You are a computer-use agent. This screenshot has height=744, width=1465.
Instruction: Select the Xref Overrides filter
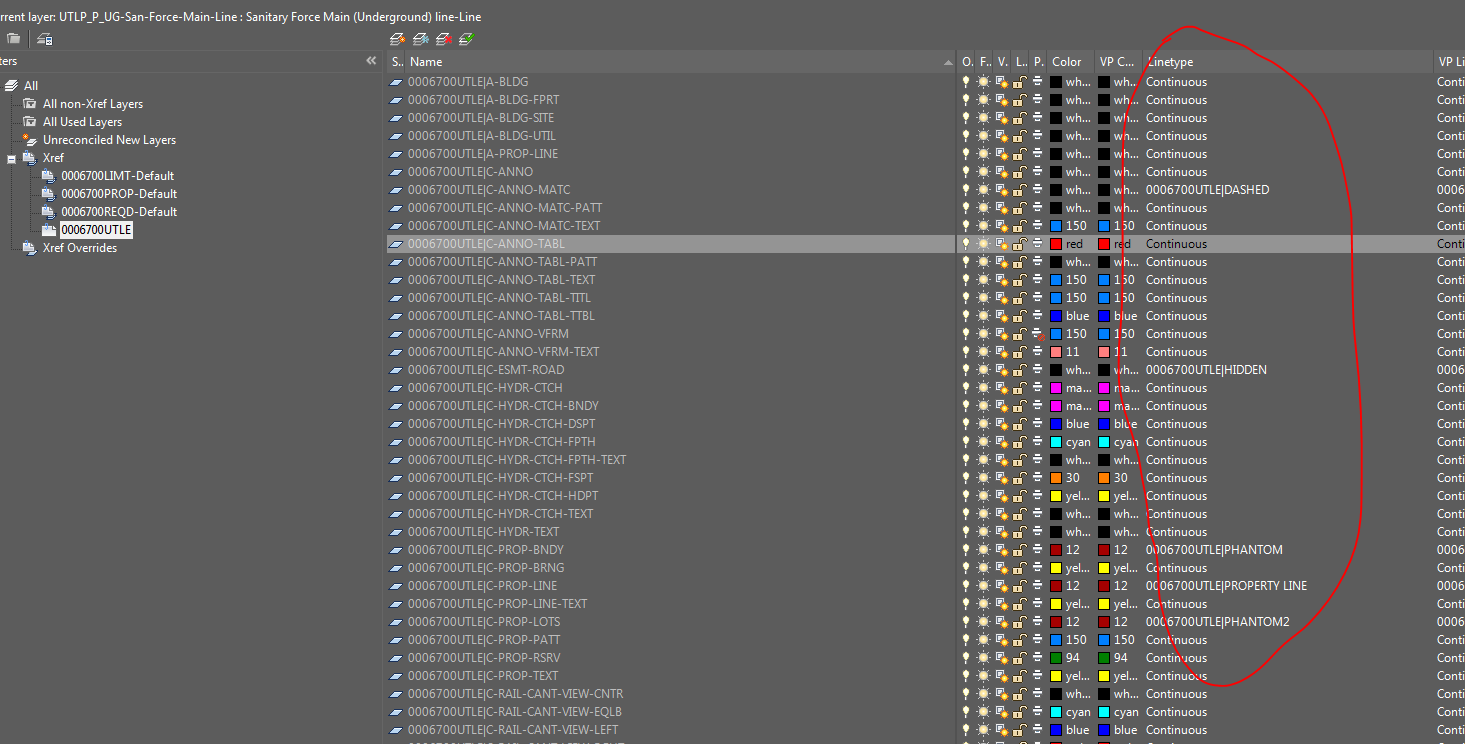click(x=80, y=248)
